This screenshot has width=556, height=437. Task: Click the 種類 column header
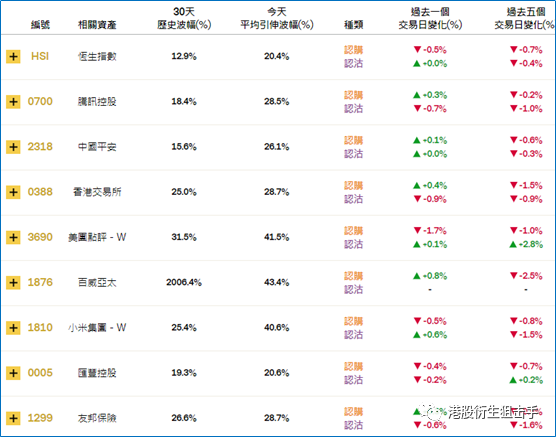(354, 24)
